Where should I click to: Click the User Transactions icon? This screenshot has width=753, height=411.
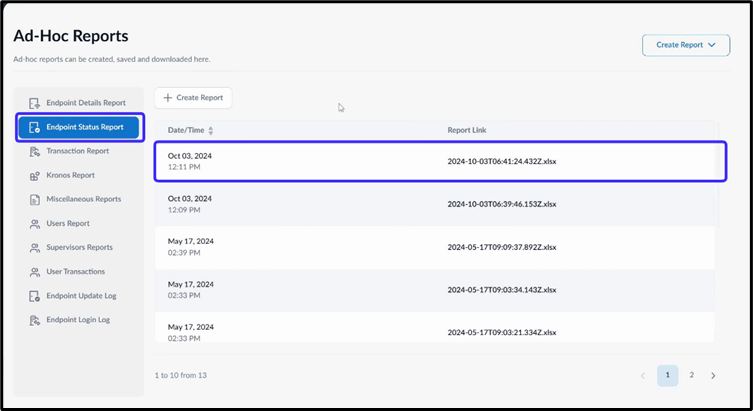click(x=34, y=272)
